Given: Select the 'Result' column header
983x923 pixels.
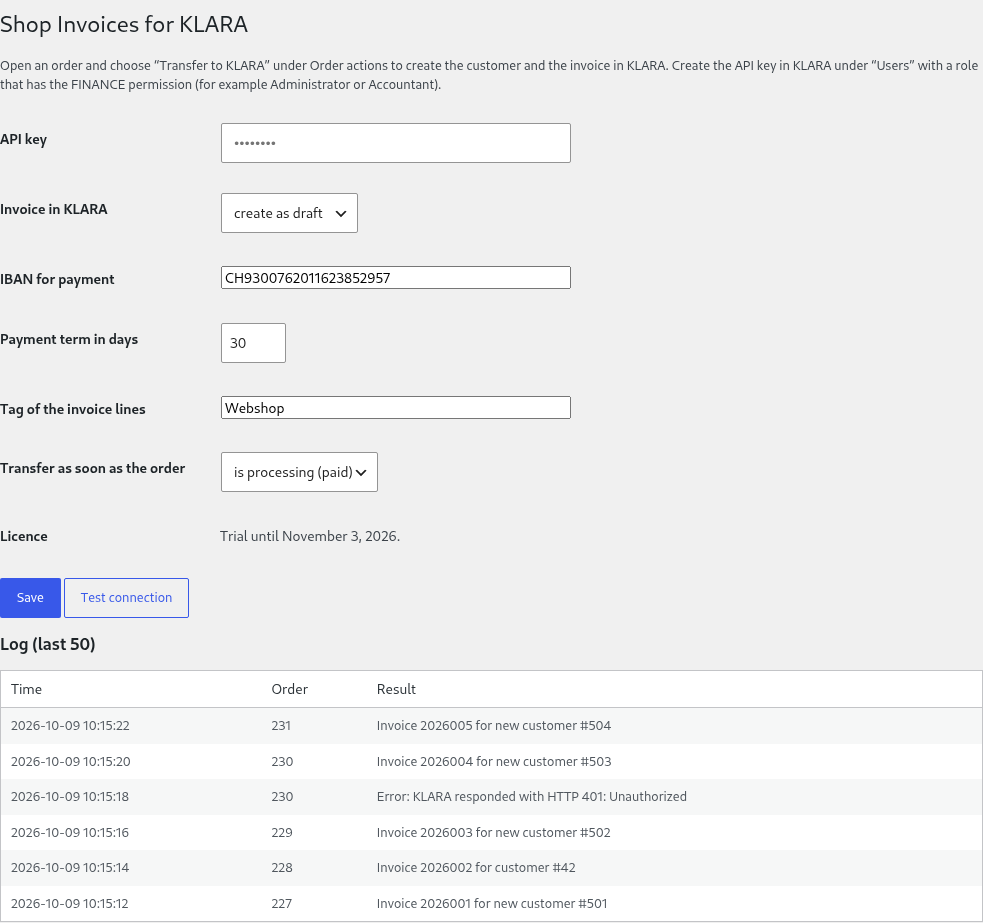Looking at the screenshot, I should pos(396,689).
